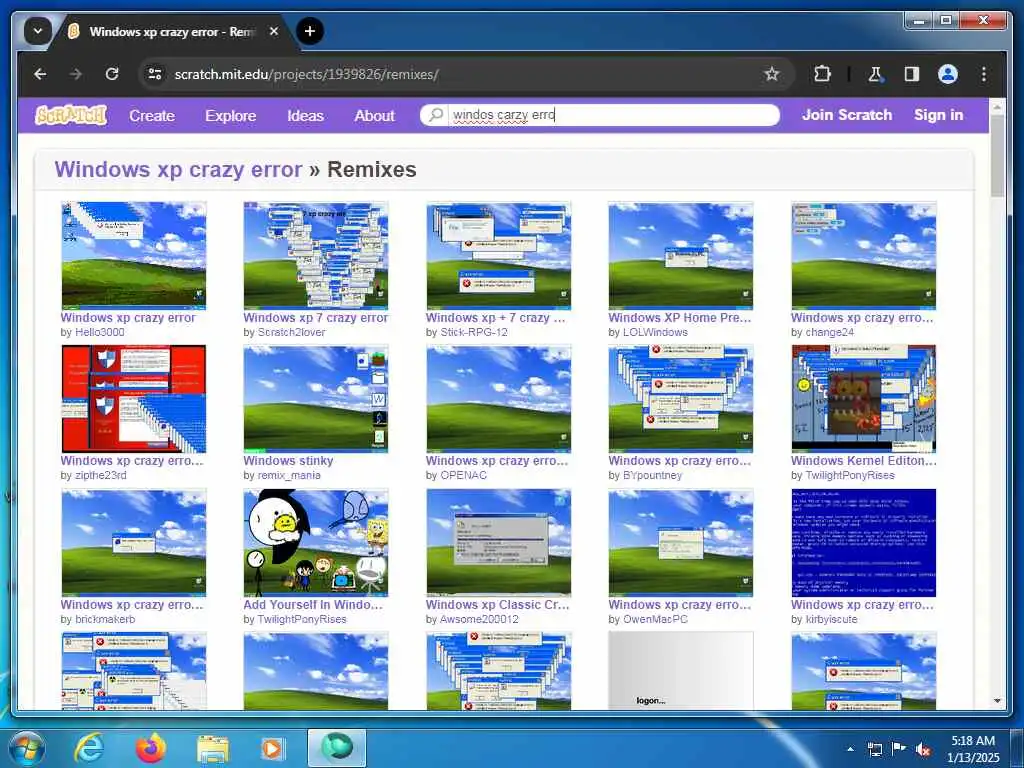Click the Scratch logo

pos(71,115)
